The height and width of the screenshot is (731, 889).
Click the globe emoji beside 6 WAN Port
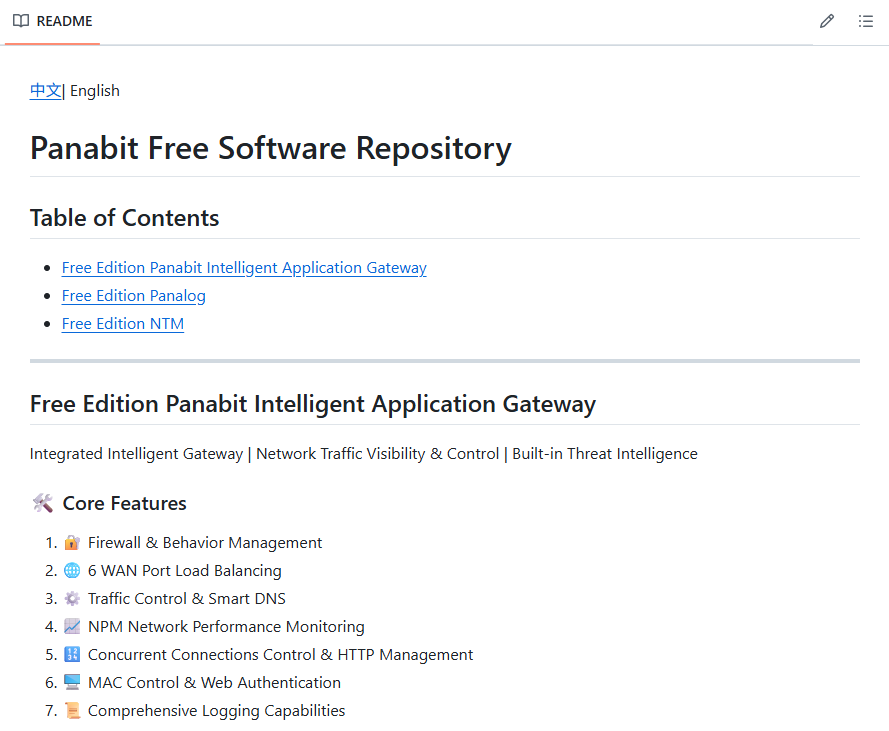coord(72,571)
